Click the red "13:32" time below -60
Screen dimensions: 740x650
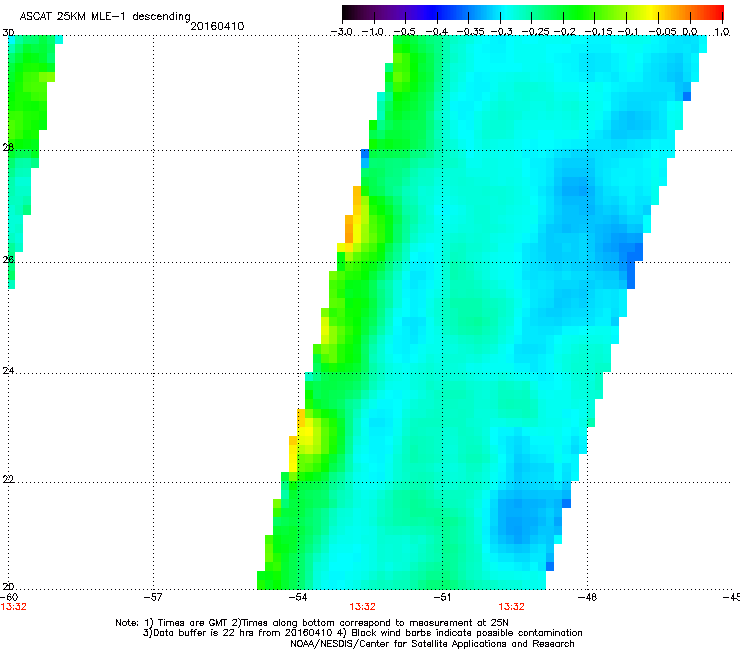[x=14, y=607]
